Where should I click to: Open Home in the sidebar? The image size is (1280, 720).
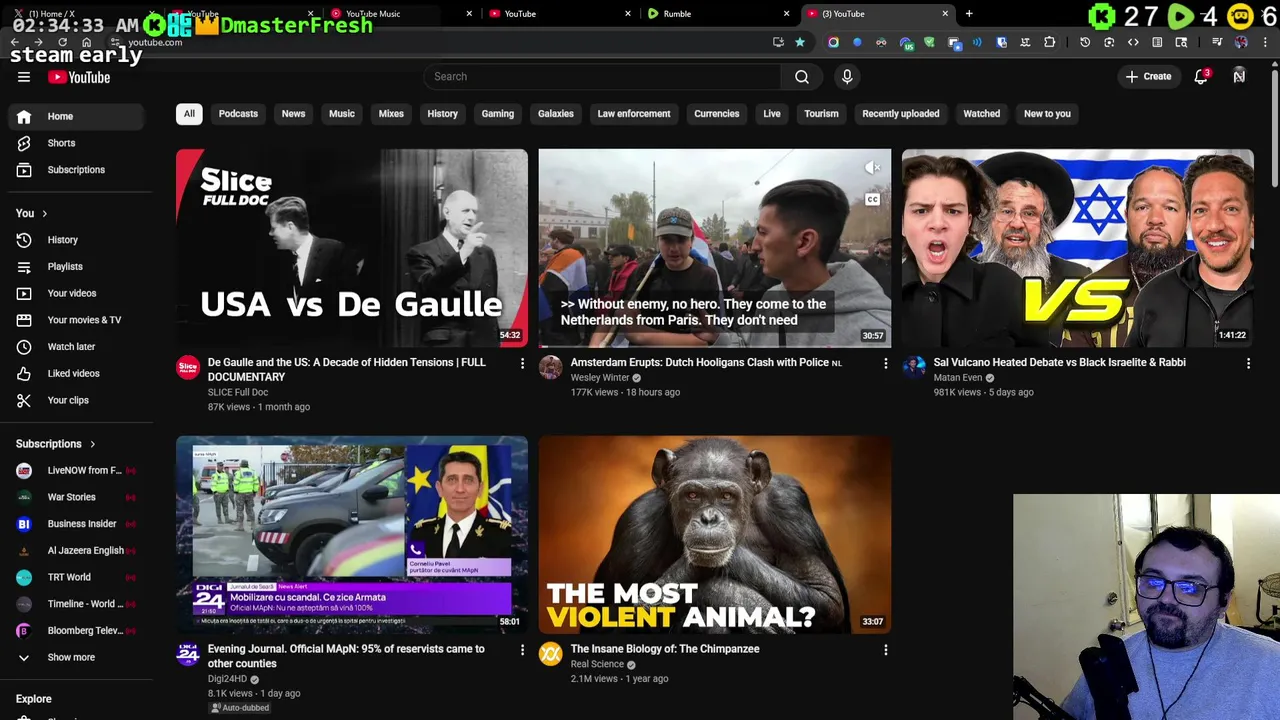[x=76, y=116]
